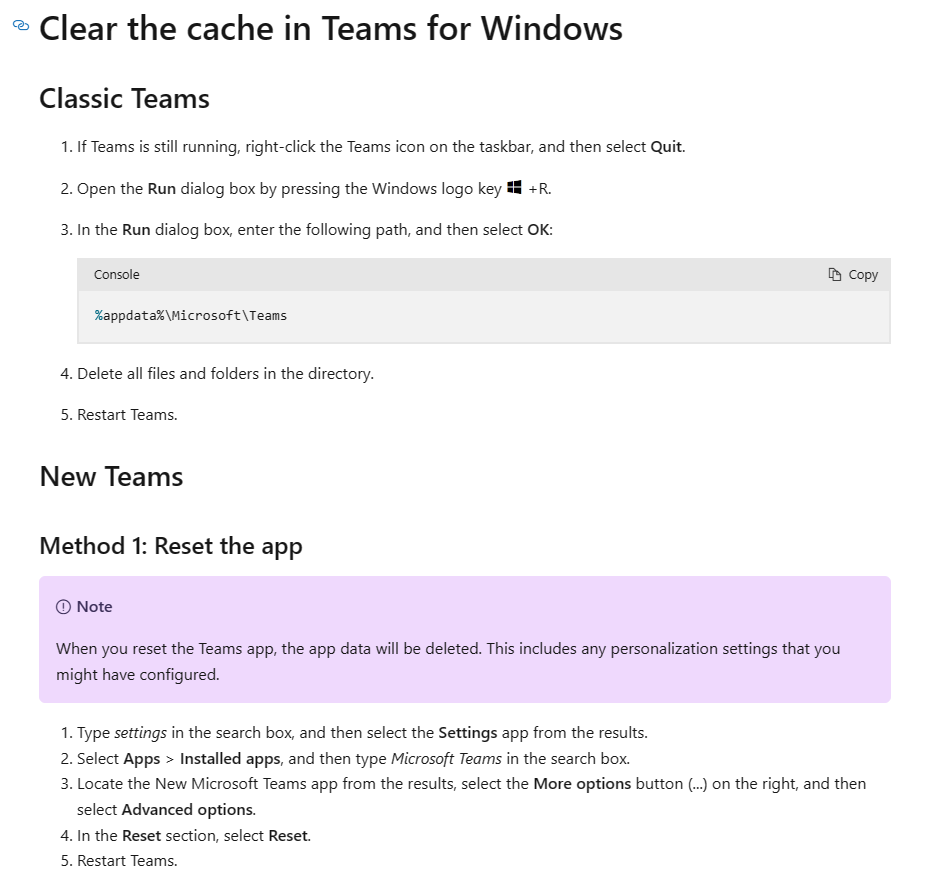Click the bold 'Advanced options' text
Viewport: 926px width, 885px height.
tap(186, 809)
